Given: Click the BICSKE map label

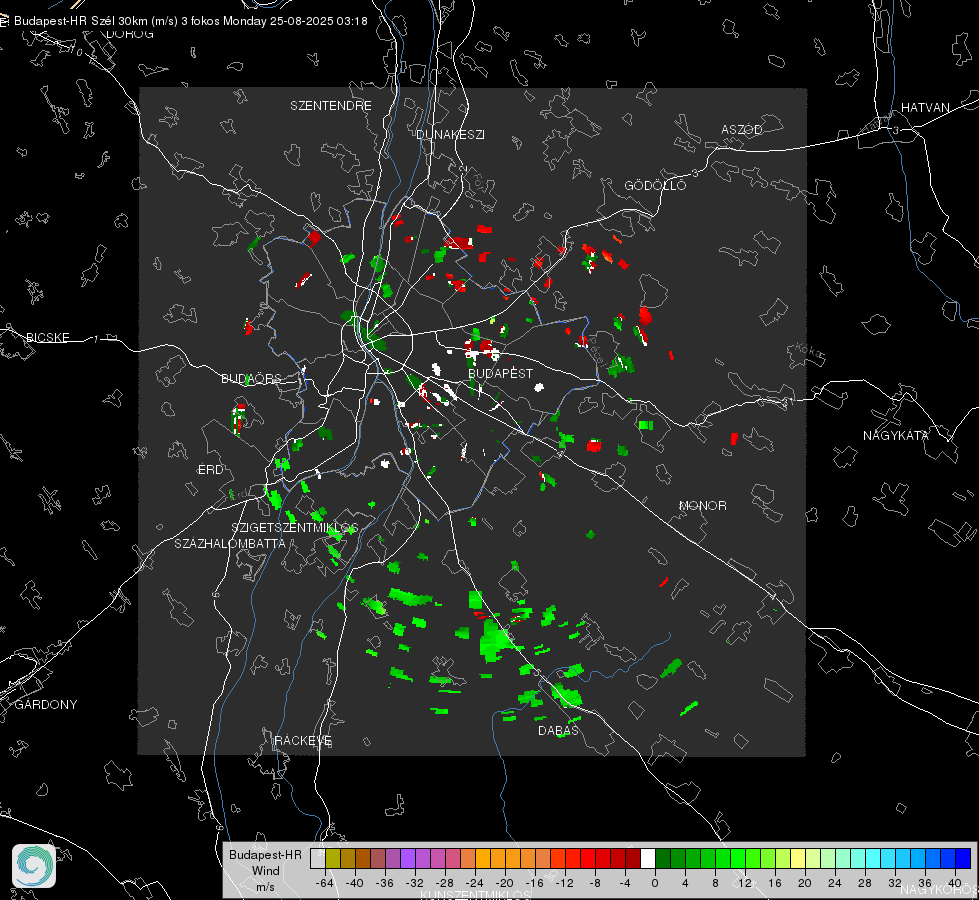Looking at the screenshot, I should coord(47,338).
